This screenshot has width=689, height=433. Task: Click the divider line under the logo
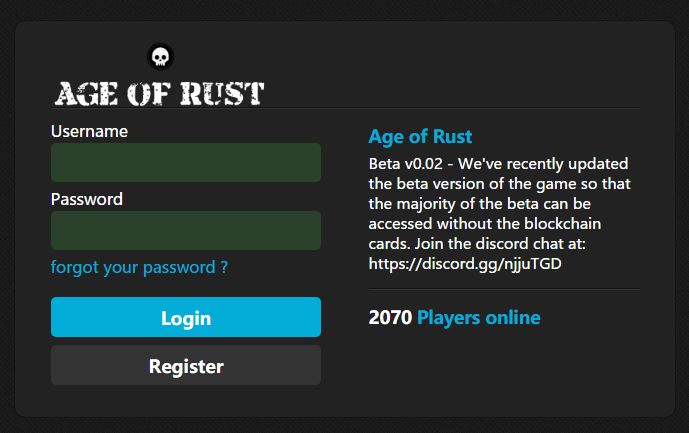[x=450, y=108]
